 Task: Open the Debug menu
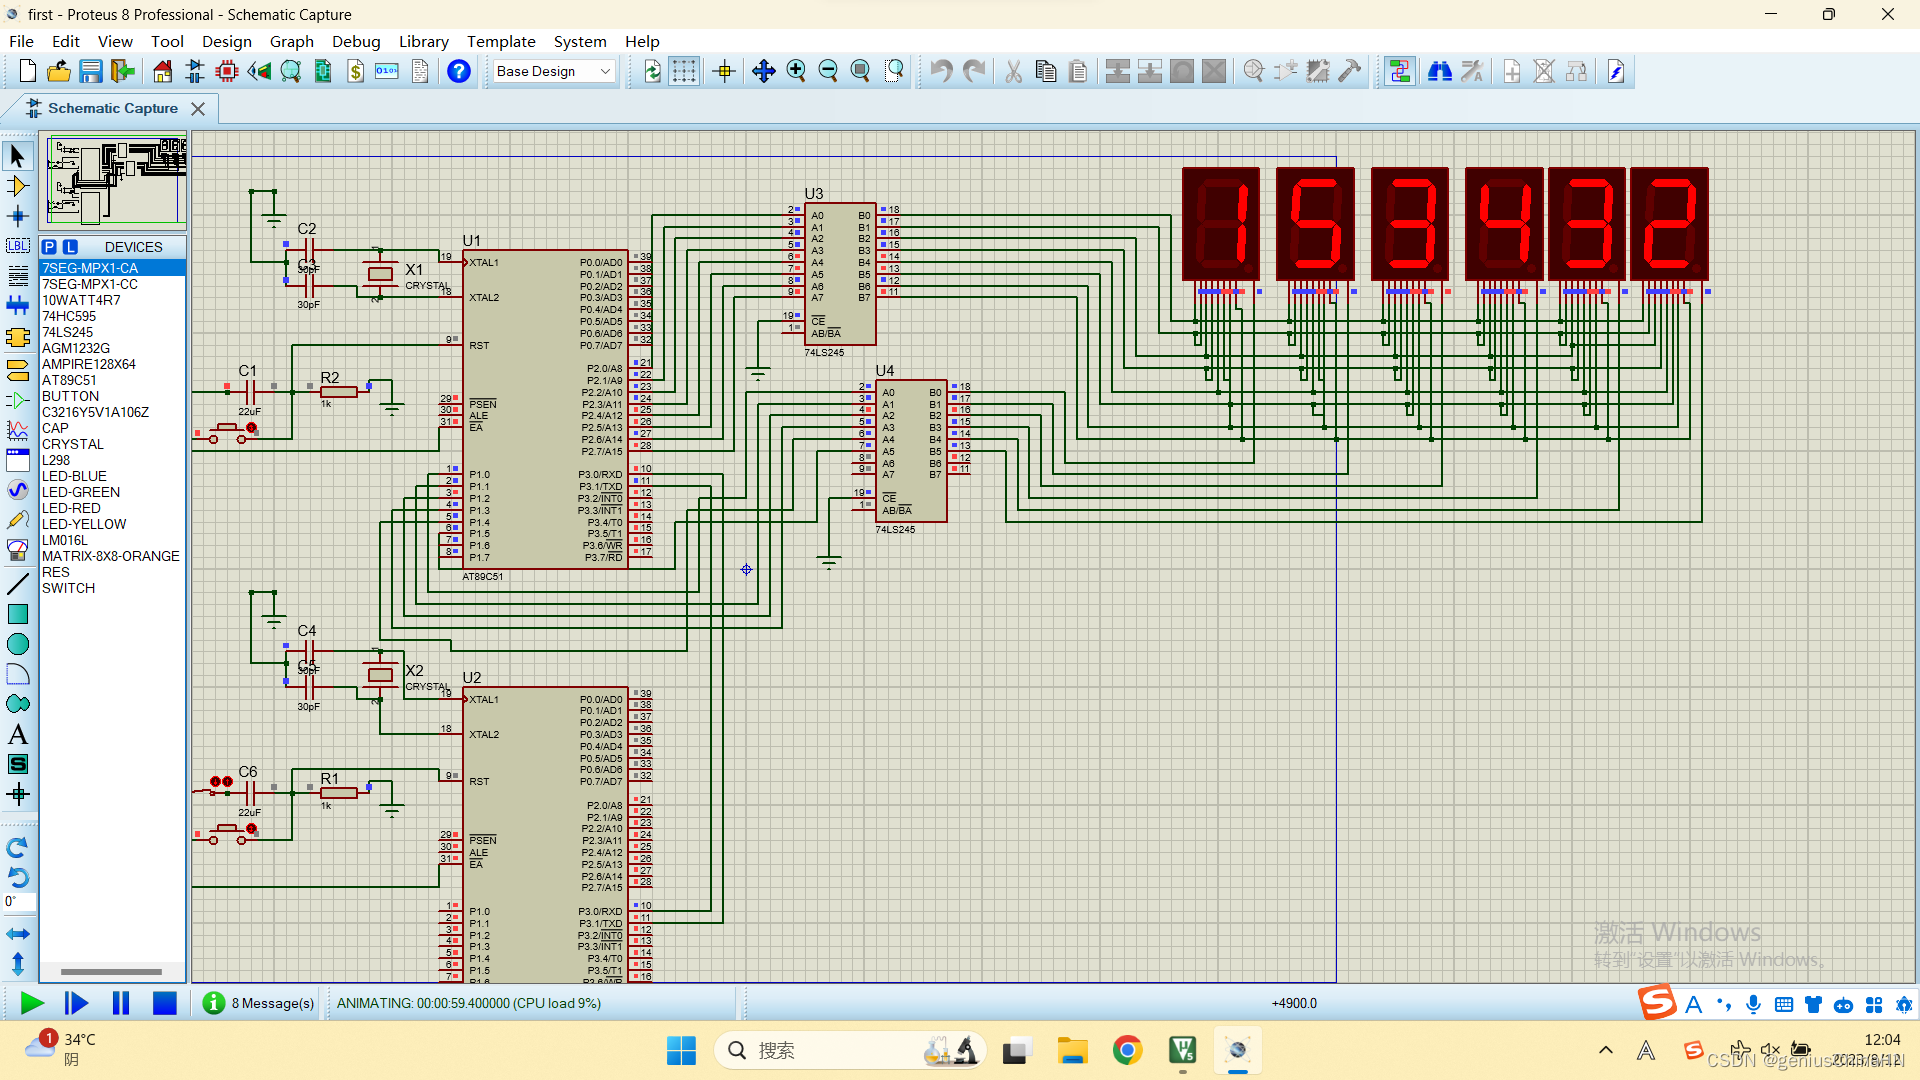point(356,41)
